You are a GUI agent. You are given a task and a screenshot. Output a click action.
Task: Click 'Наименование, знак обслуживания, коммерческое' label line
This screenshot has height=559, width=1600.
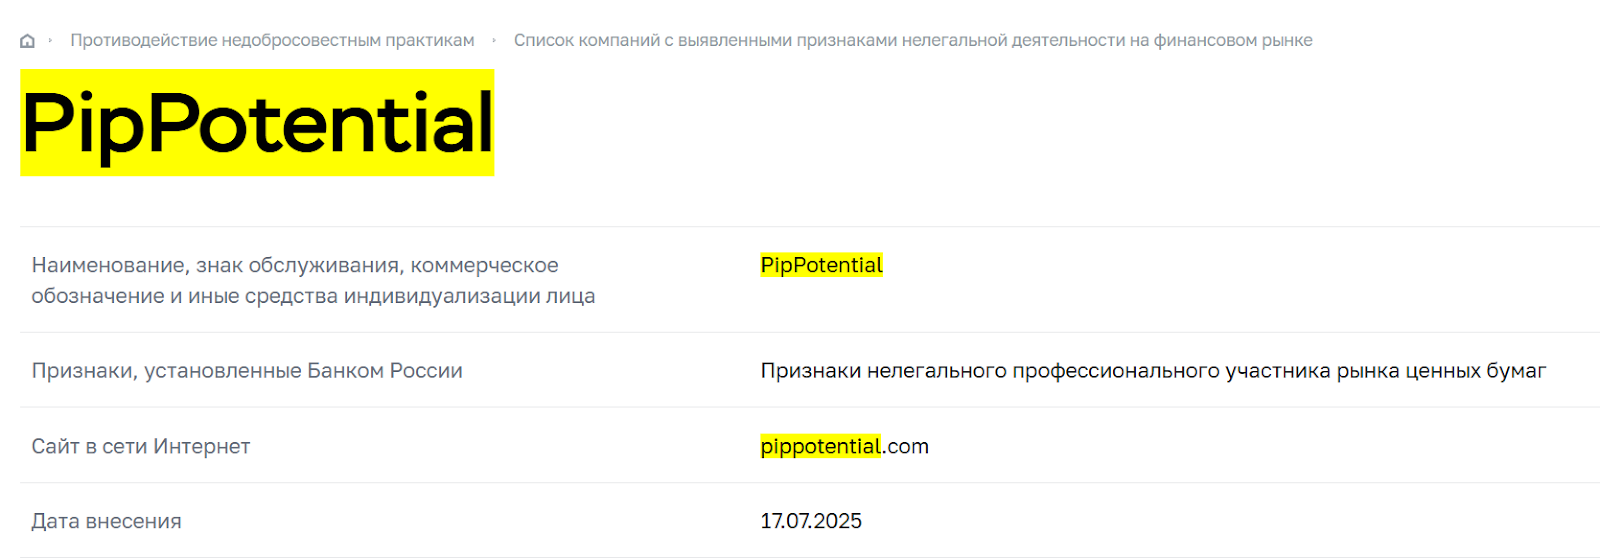coord(295,265)
